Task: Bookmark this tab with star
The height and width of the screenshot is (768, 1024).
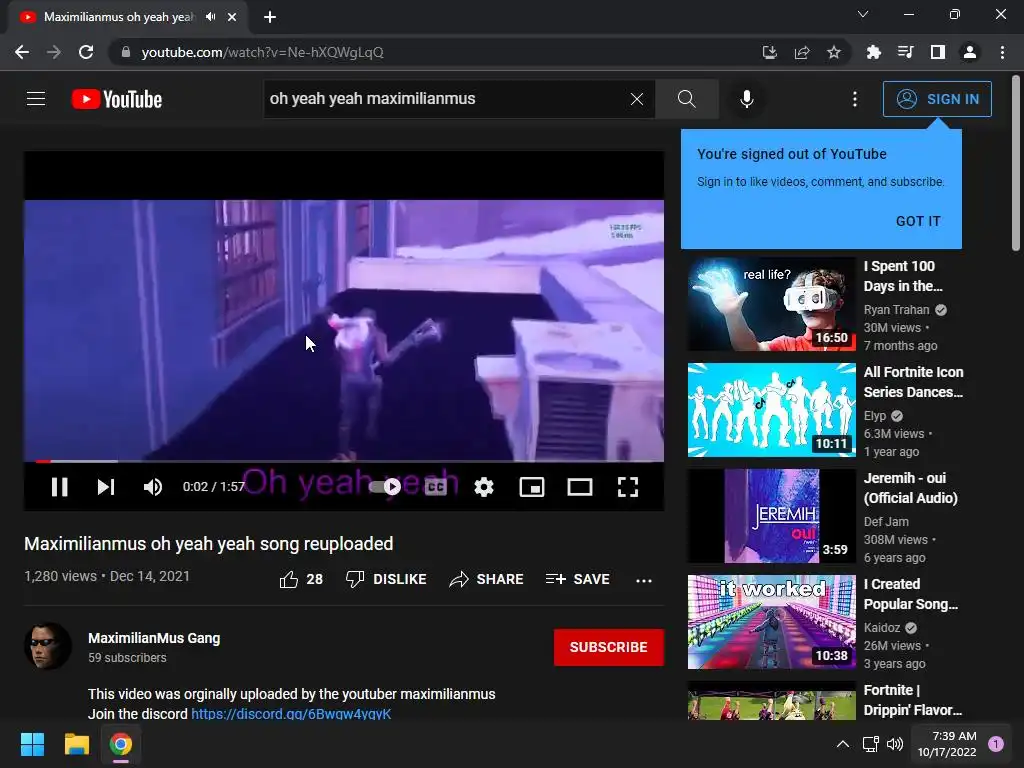Action: 834,52
